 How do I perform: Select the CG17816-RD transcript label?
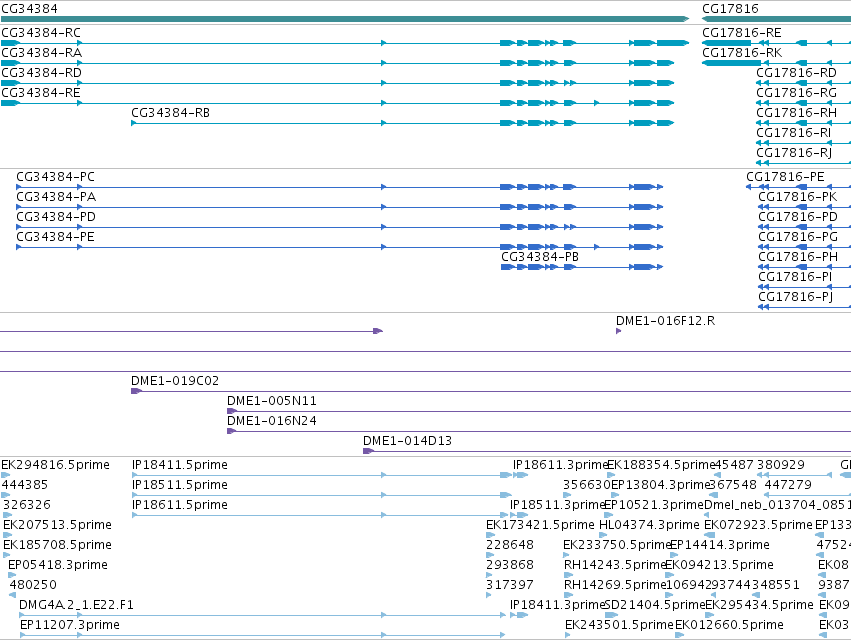pyautogui.click(x=796, y=73)
